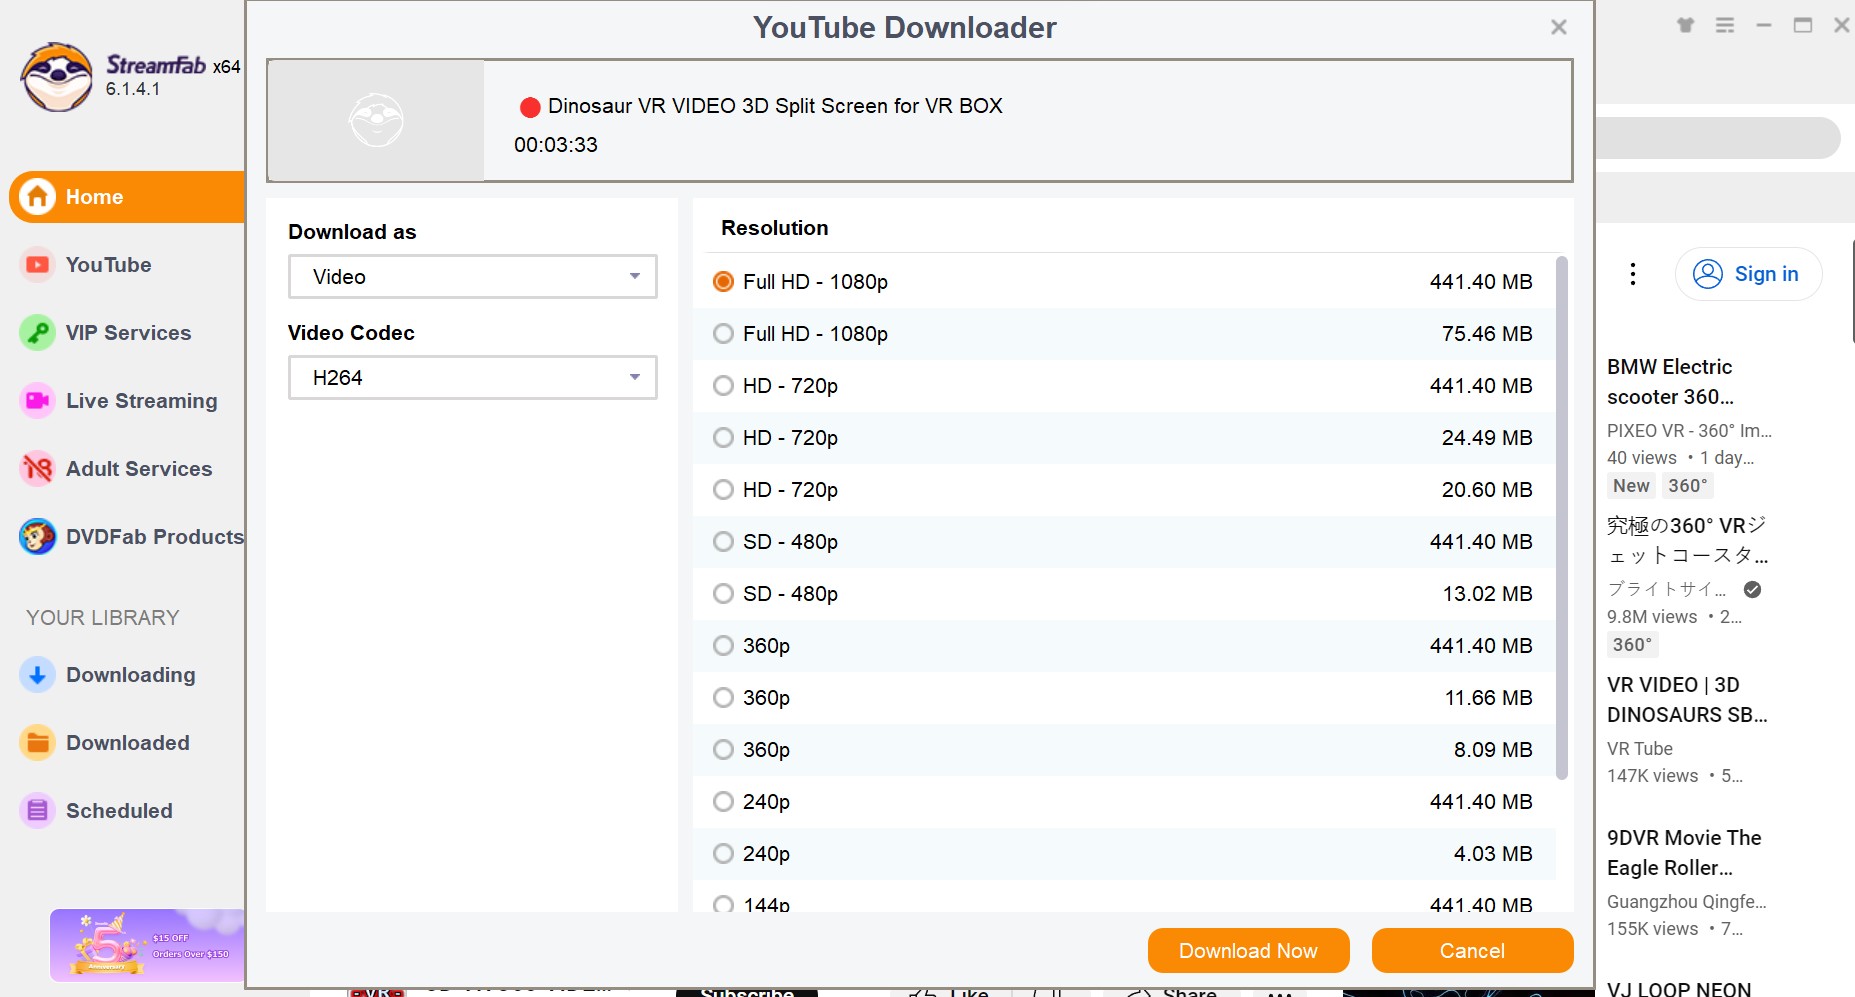This screenshot has width=1855, height=997.
Task: Open the Downloading arrow icon
Action: 37,675
